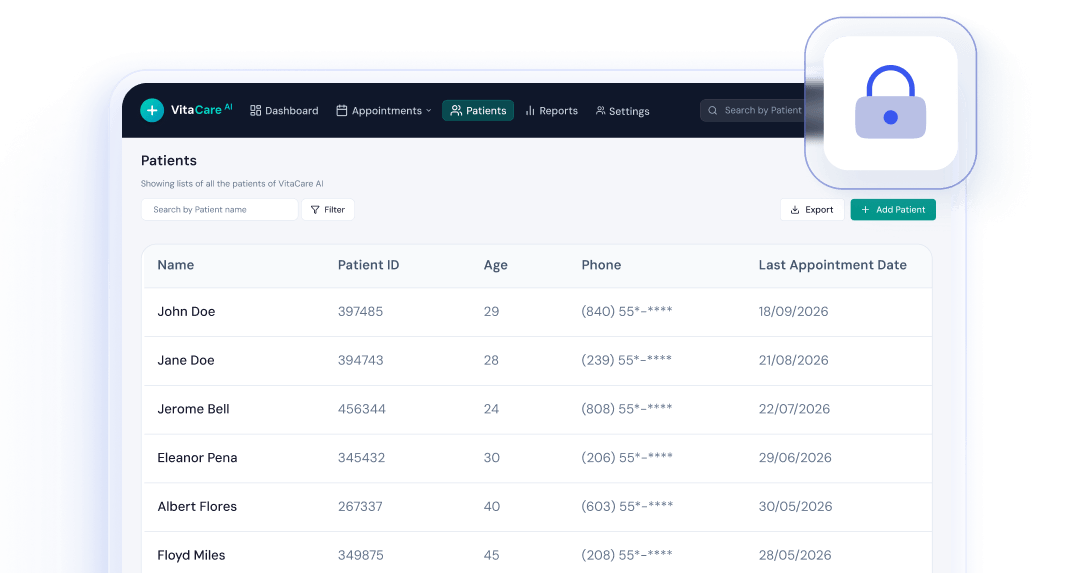The width and height of the screenshot is (1074, 573).
Task: Sort by the Name column header
Action: 175,265
